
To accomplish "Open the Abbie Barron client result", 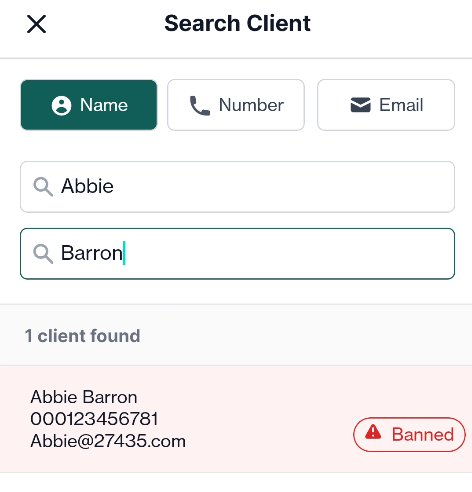I will pos(236,419).
